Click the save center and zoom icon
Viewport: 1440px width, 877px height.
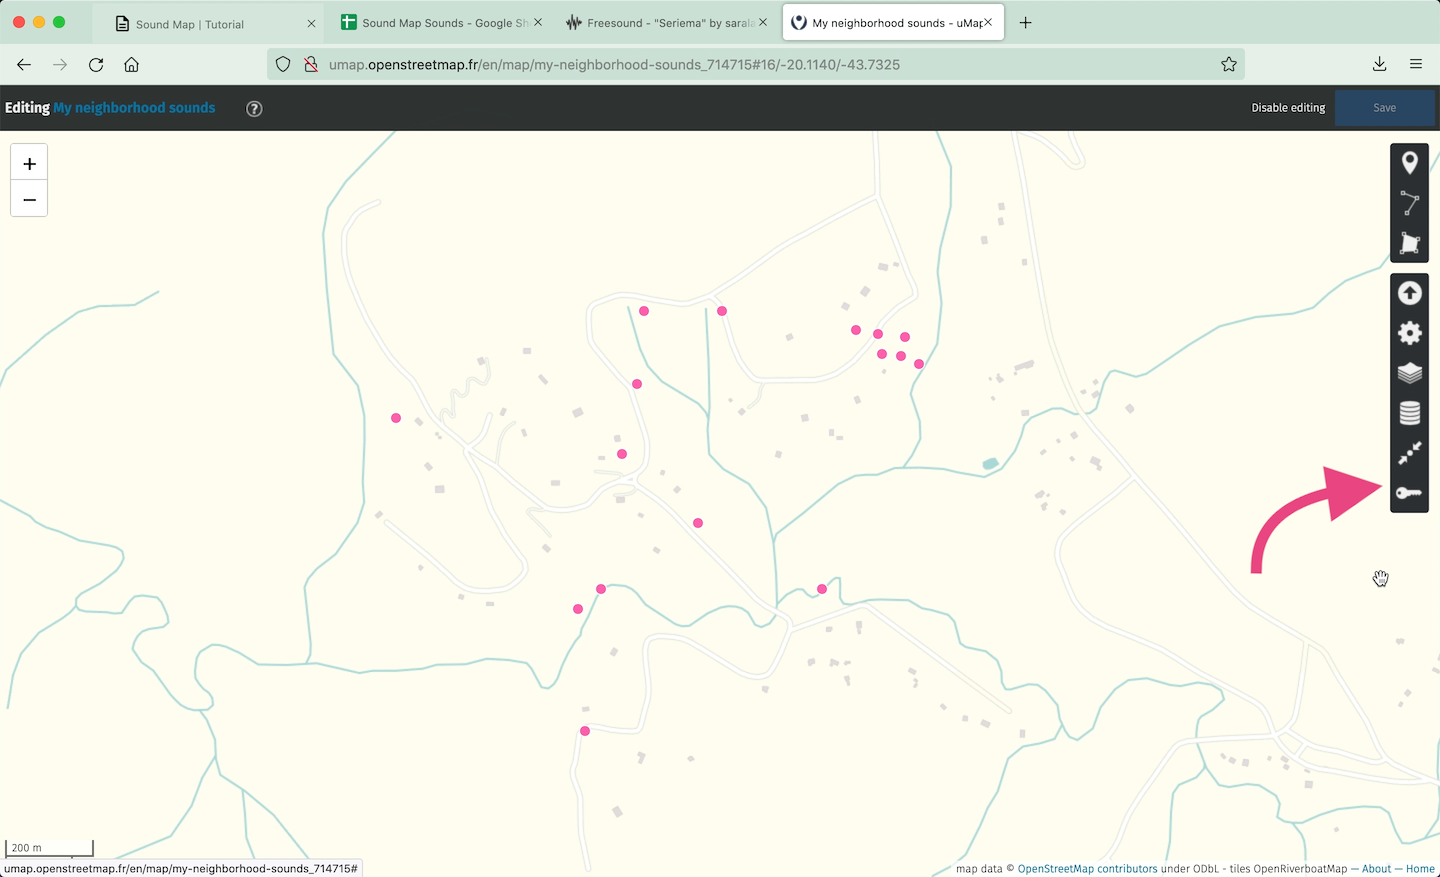1409,453
